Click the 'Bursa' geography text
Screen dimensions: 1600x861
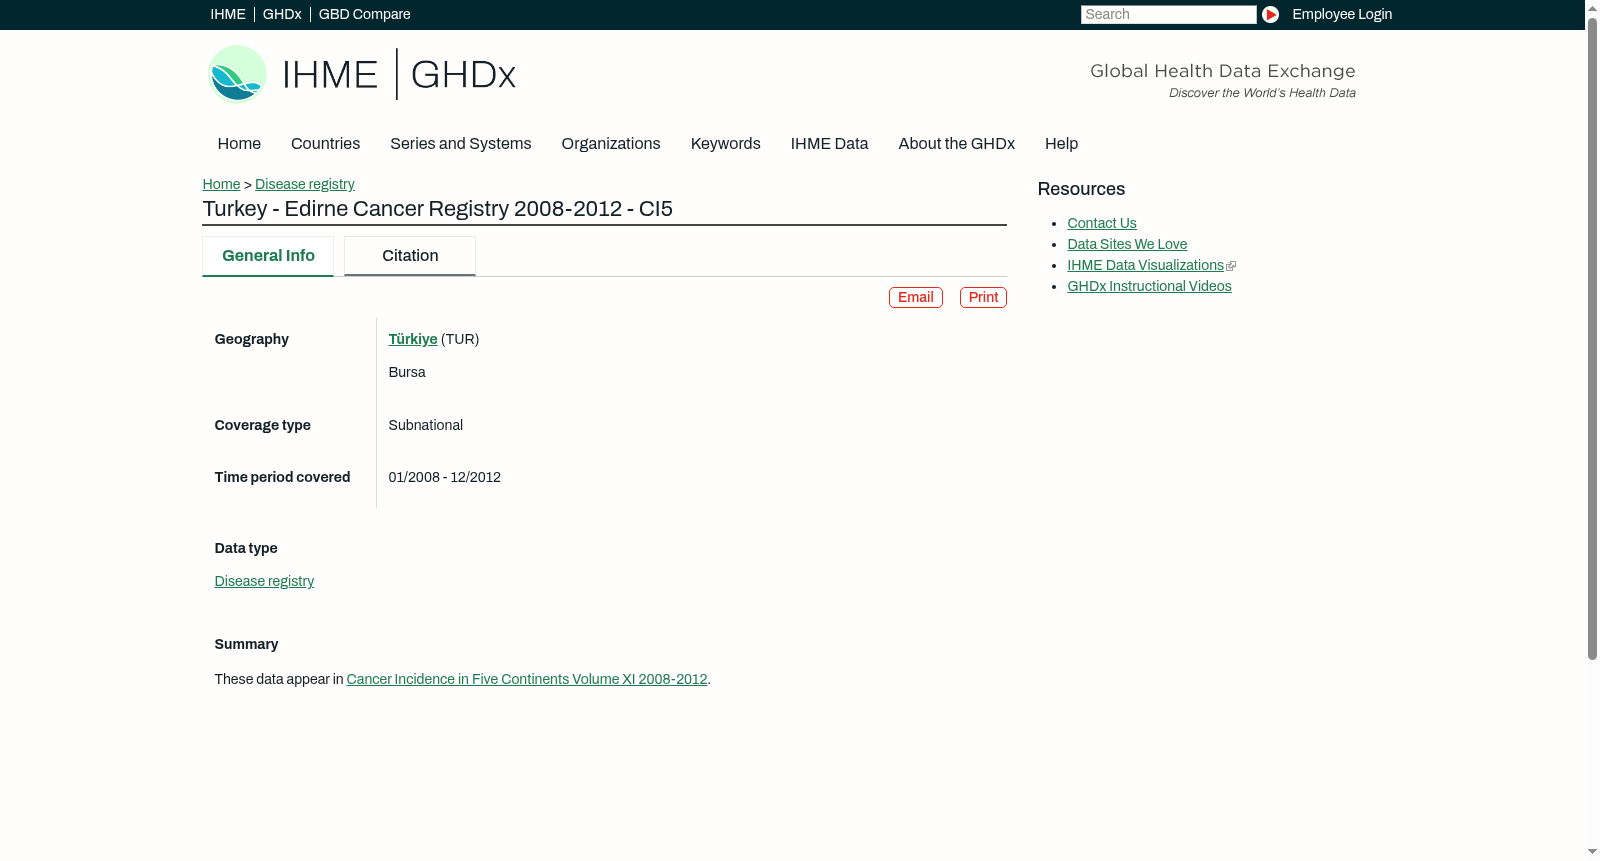[x=407, y=372]
